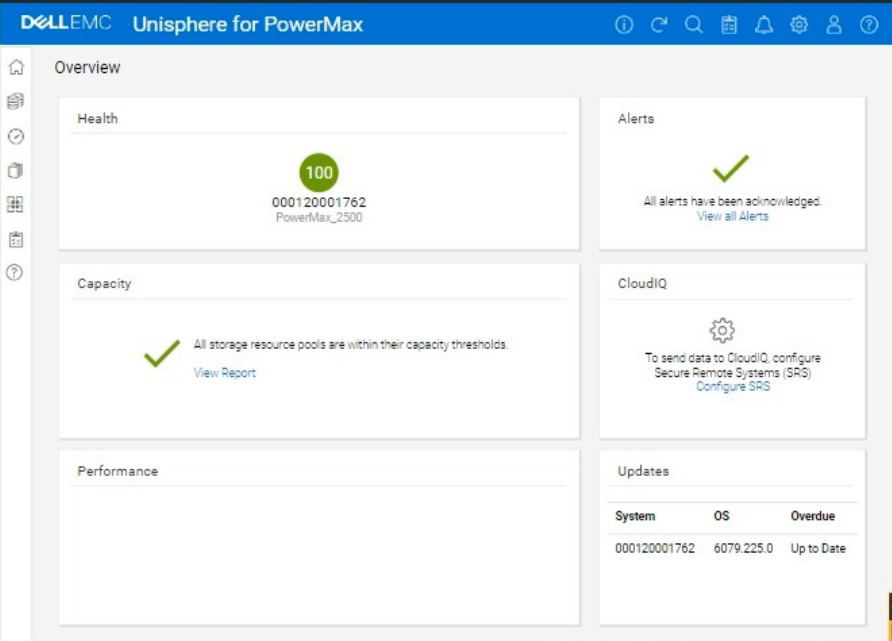
Task: Click the information icon in the top header
Action: 624,26
